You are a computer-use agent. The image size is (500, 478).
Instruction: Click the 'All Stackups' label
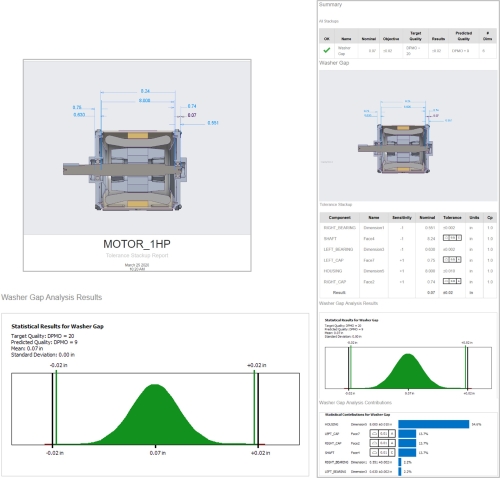click(329, 21)
